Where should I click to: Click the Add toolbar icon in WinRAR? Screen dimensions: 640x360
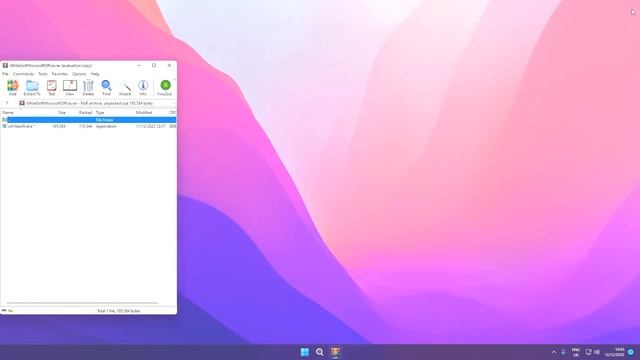12,87
